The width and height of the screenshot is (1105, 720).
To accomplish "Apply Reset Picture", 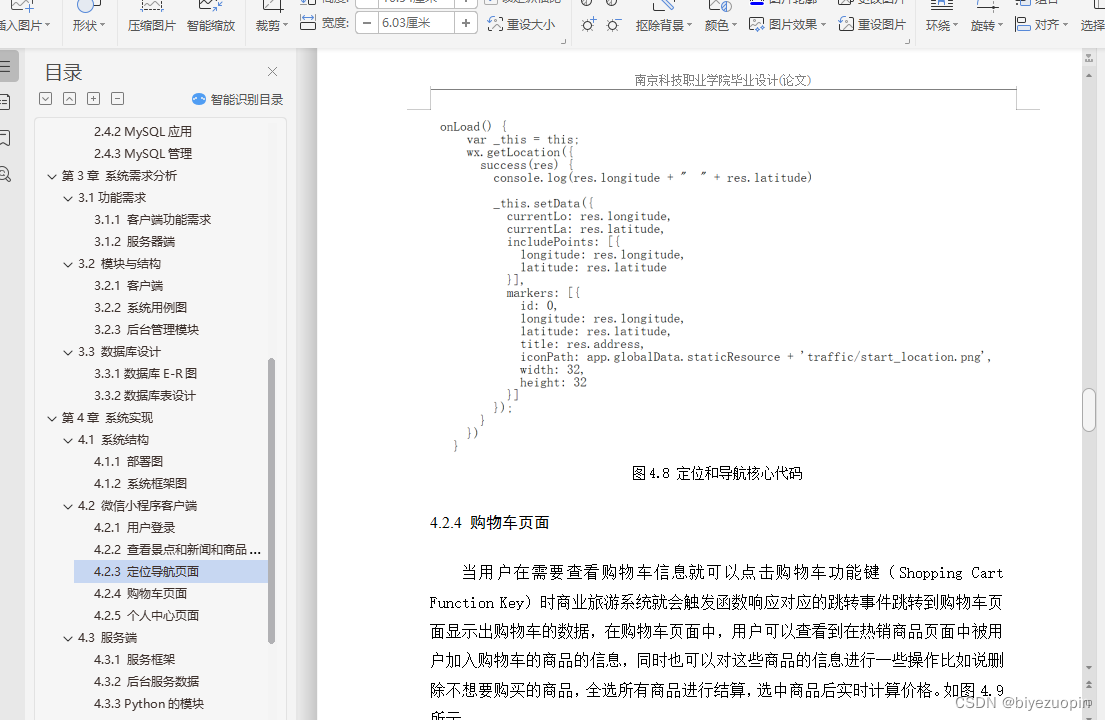I will point(880,24).
